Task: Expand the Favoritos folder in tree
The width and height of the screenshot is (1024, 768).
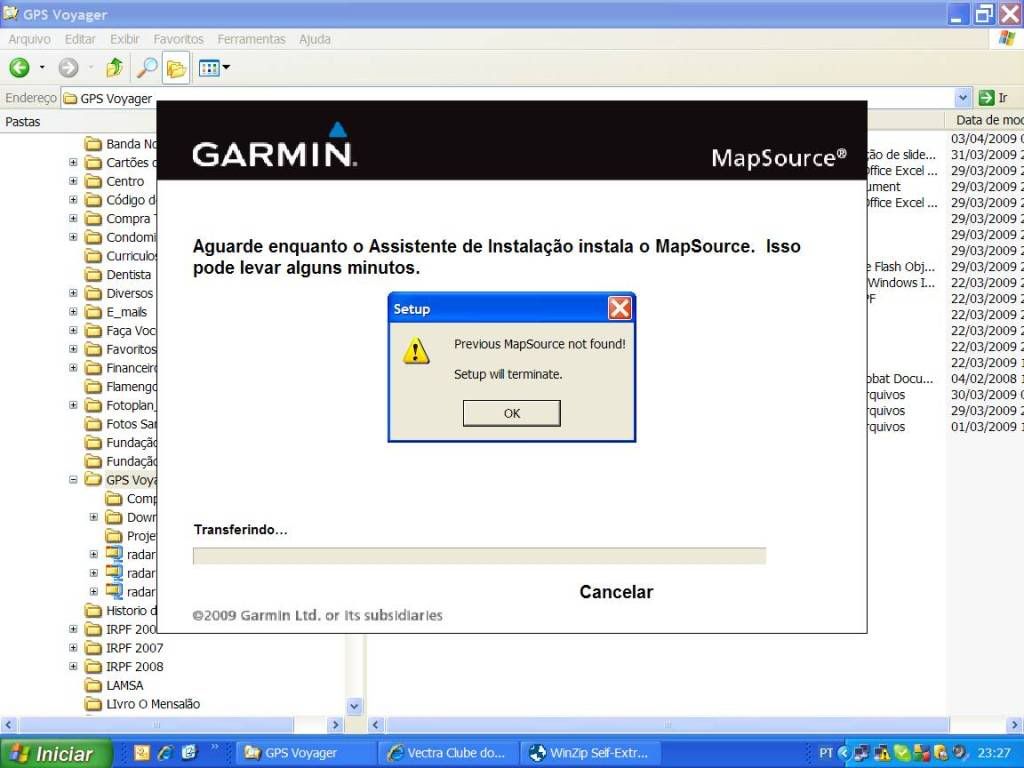Action: pyautogui.click(x=73, y=349)
